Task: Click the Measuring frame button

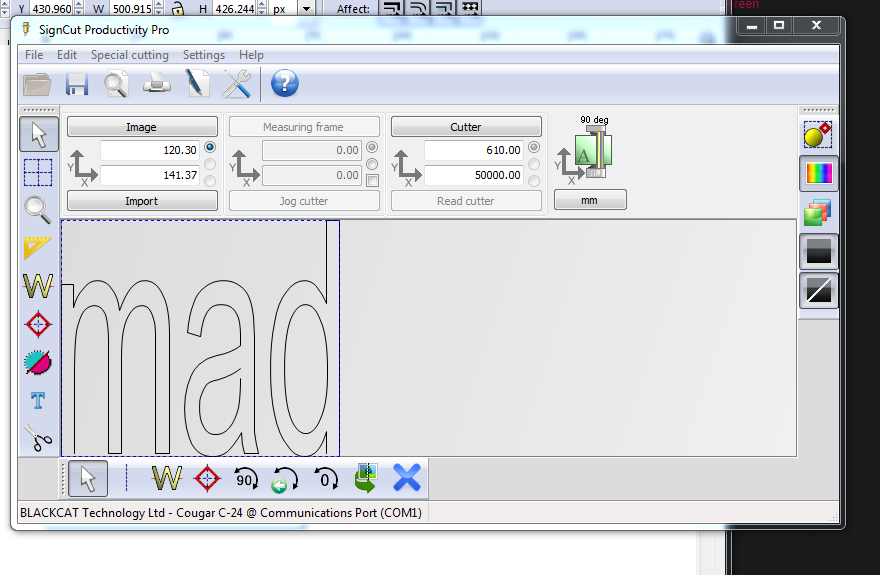Action: [x=304, y=127]
